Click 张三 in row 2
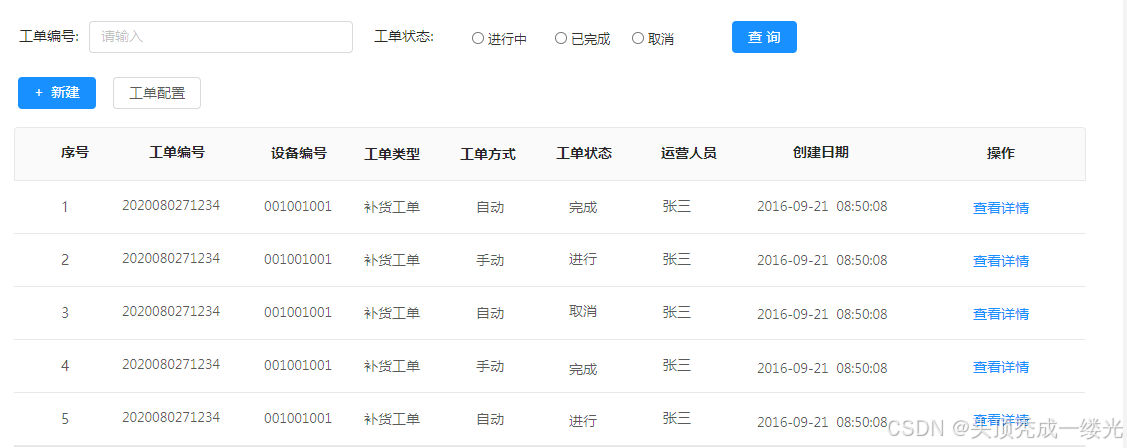Viewport: 1127px width, 448px height. [x=676, y=259]
